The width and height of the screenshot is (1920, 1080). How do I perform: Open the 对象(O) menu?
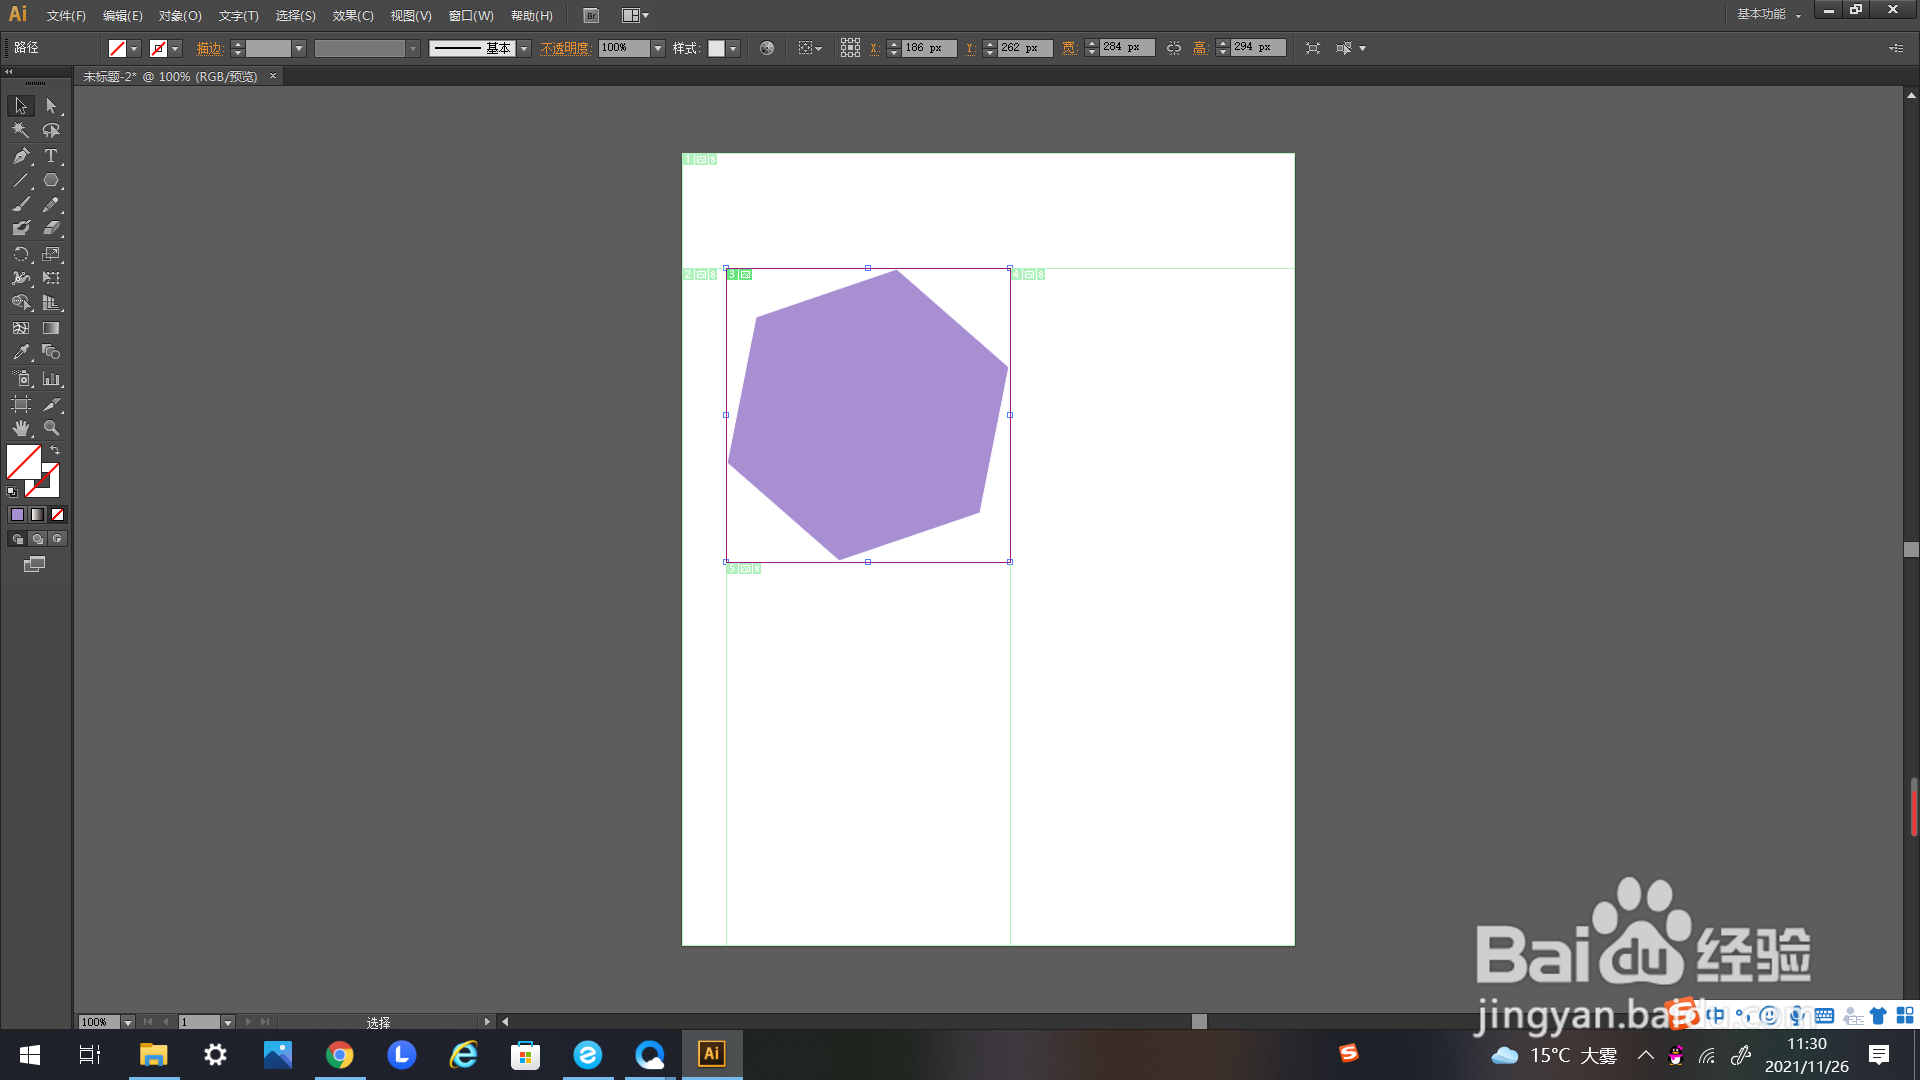point(180,16)
